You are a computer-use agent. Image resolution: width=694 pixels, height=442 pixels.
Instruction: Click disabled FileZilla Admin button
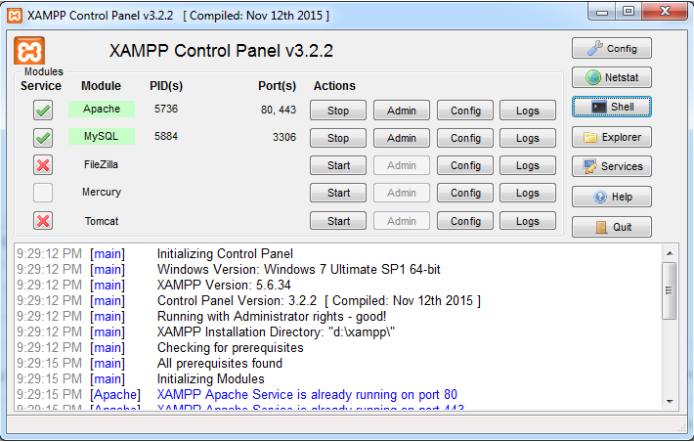(x=401, y=165)
